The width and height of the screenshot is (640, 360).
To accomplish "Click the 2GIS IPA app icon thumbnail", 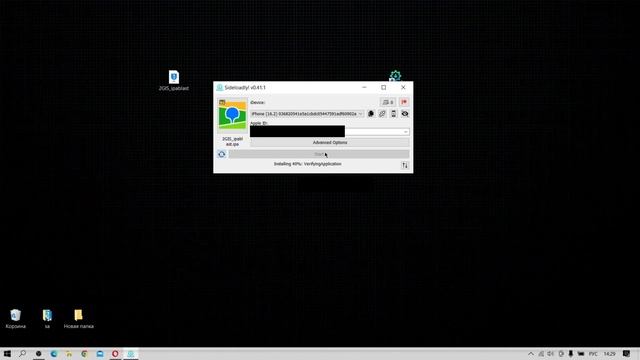I will pyautogui.click(x=232, y=115).
